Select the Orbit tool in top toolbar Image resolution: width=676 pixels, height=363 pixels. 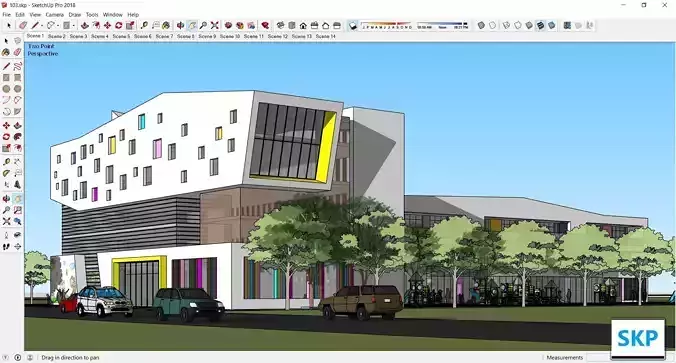point(180,25)
